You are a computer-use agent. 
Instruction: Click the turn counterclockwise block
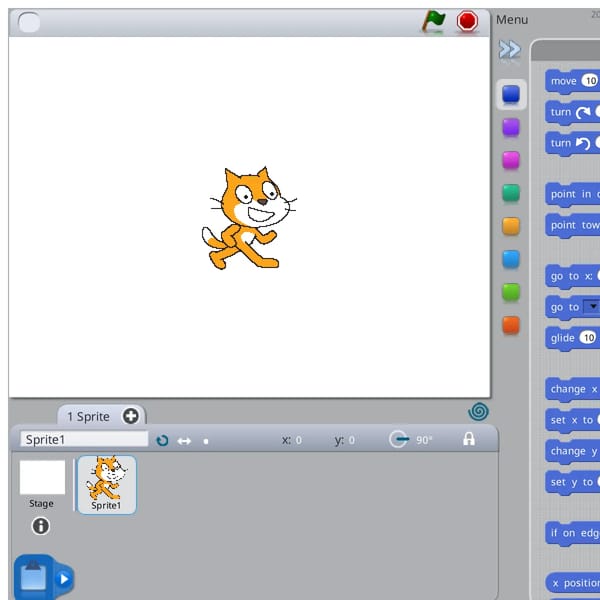(572, 143)
